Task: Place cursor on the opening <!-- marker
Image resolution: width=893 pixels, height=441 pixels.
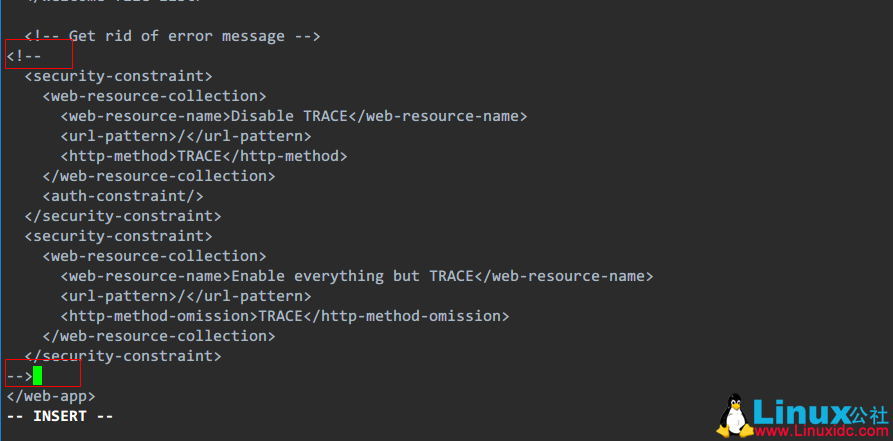Action: [x=24, y=56]
